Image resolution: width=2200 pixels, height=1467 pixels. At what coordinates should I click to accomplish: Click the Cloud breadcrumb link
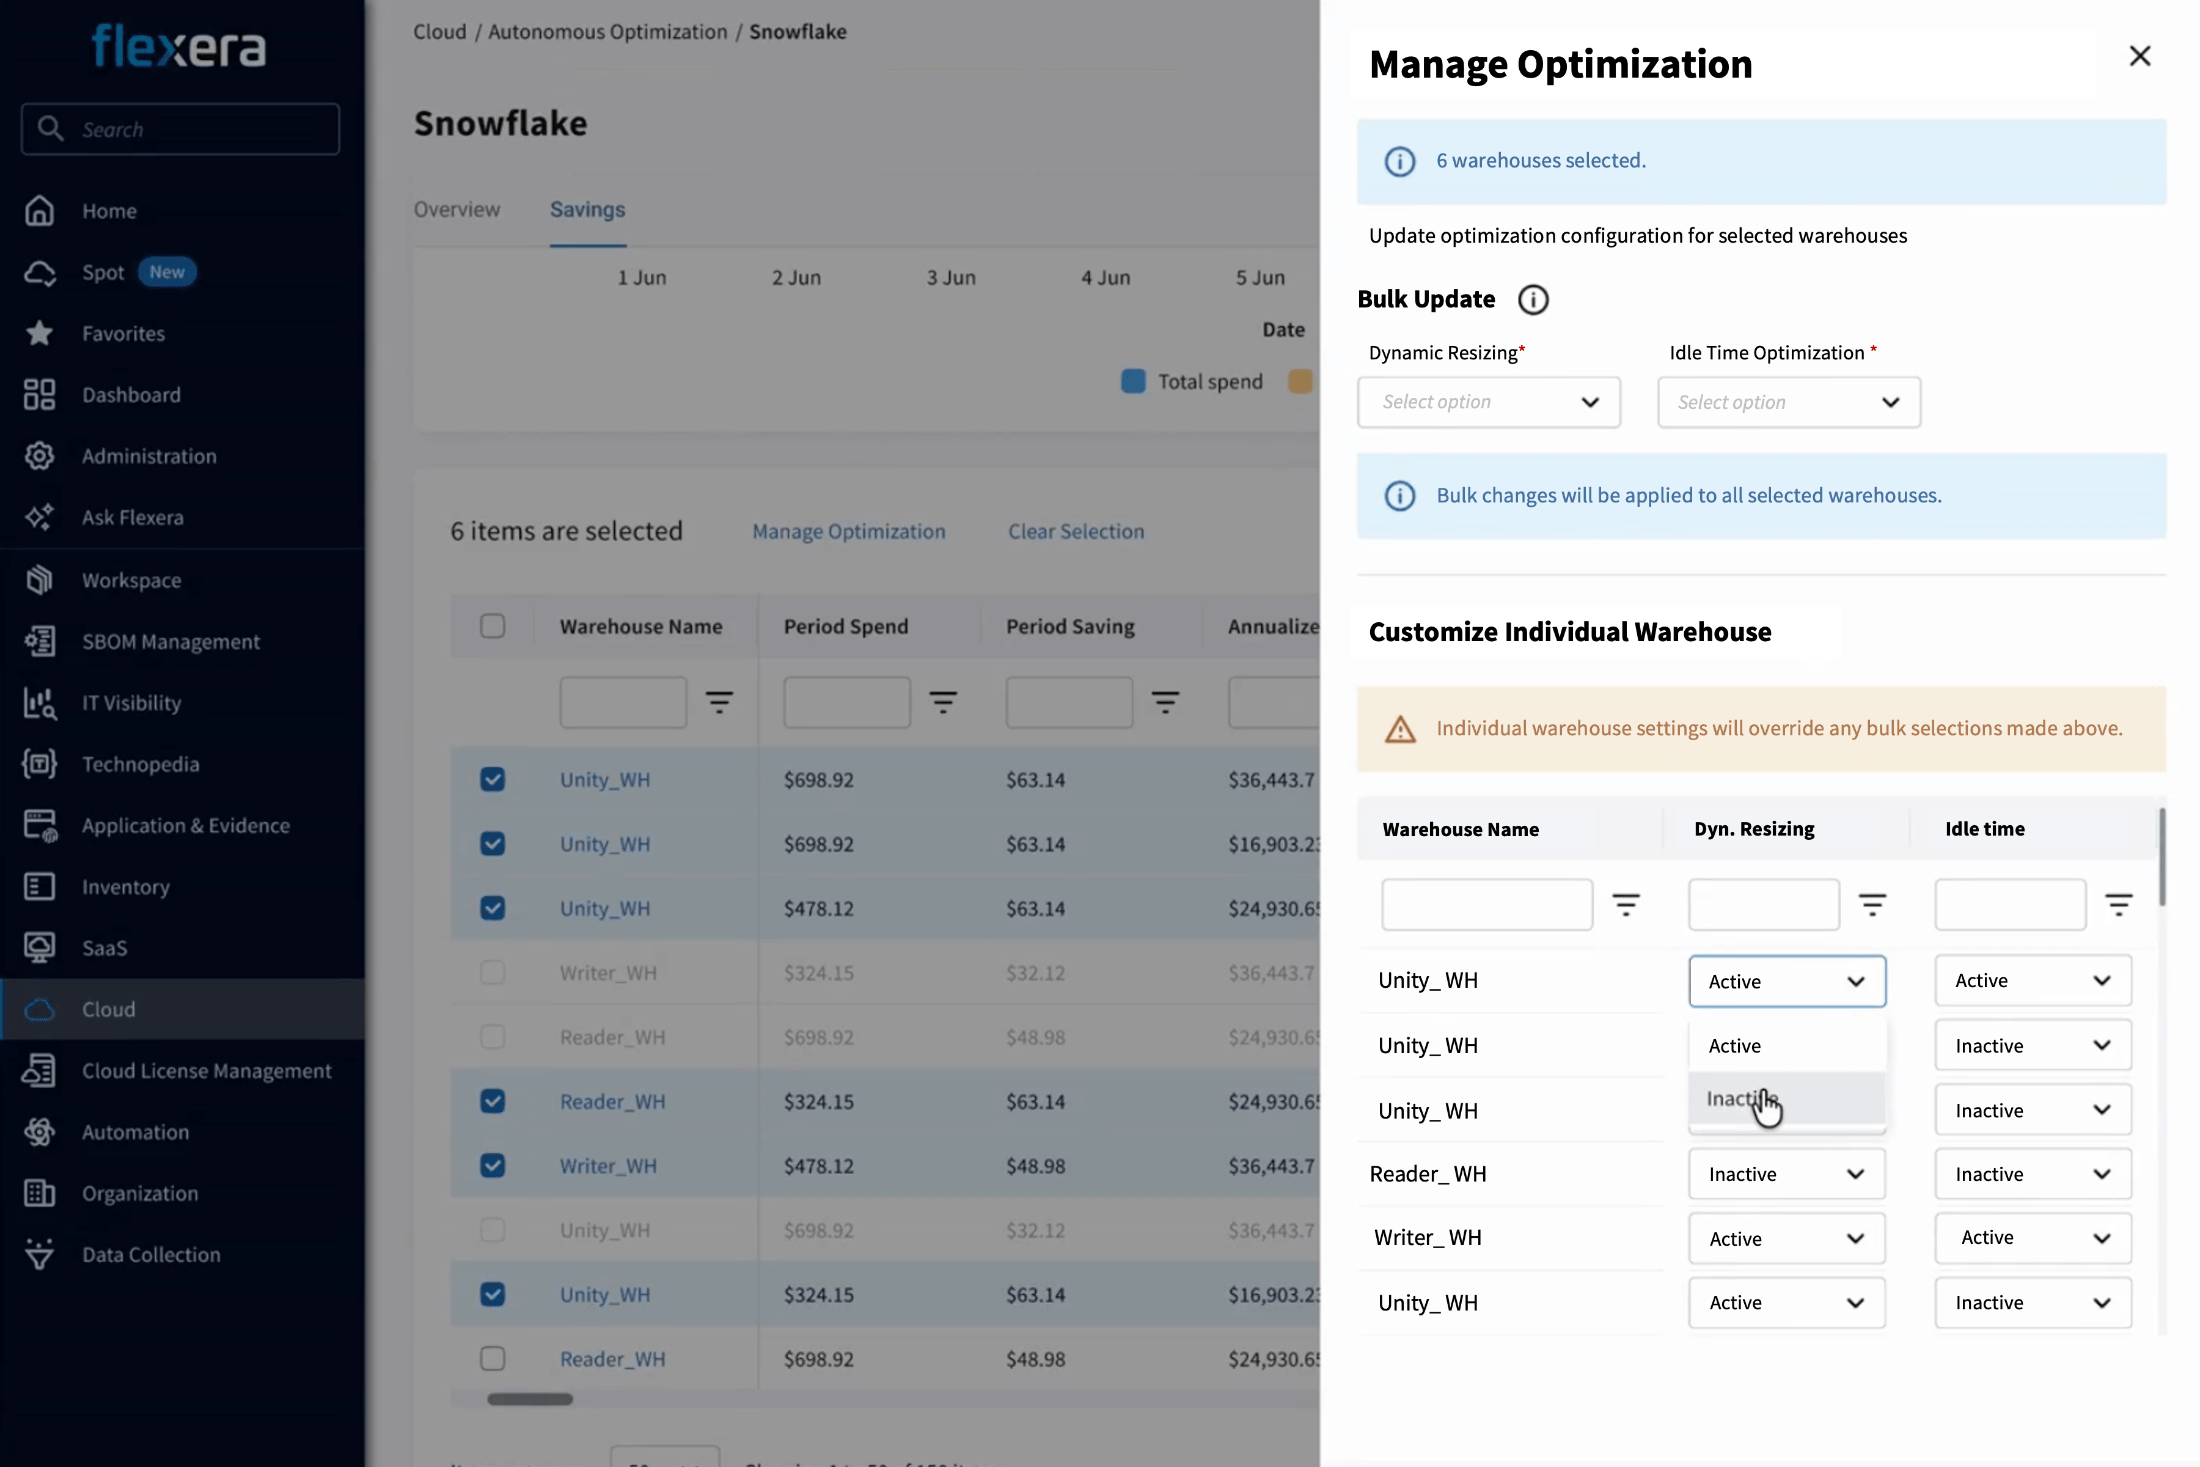[440, 32]
